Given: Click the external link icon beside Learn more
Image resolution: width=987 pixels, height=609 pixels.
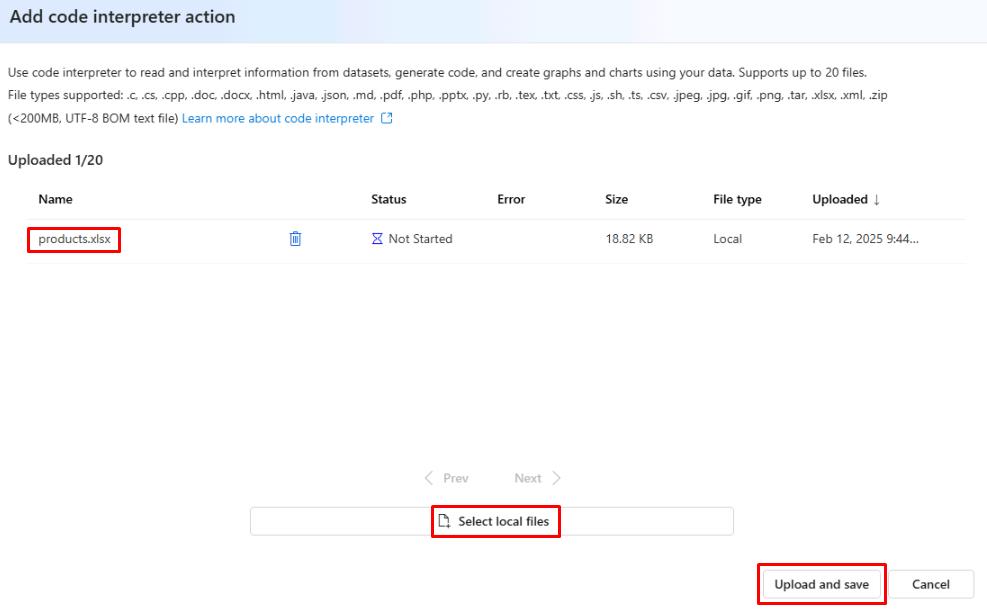Looking at the screenshot, I should (387, 119).
